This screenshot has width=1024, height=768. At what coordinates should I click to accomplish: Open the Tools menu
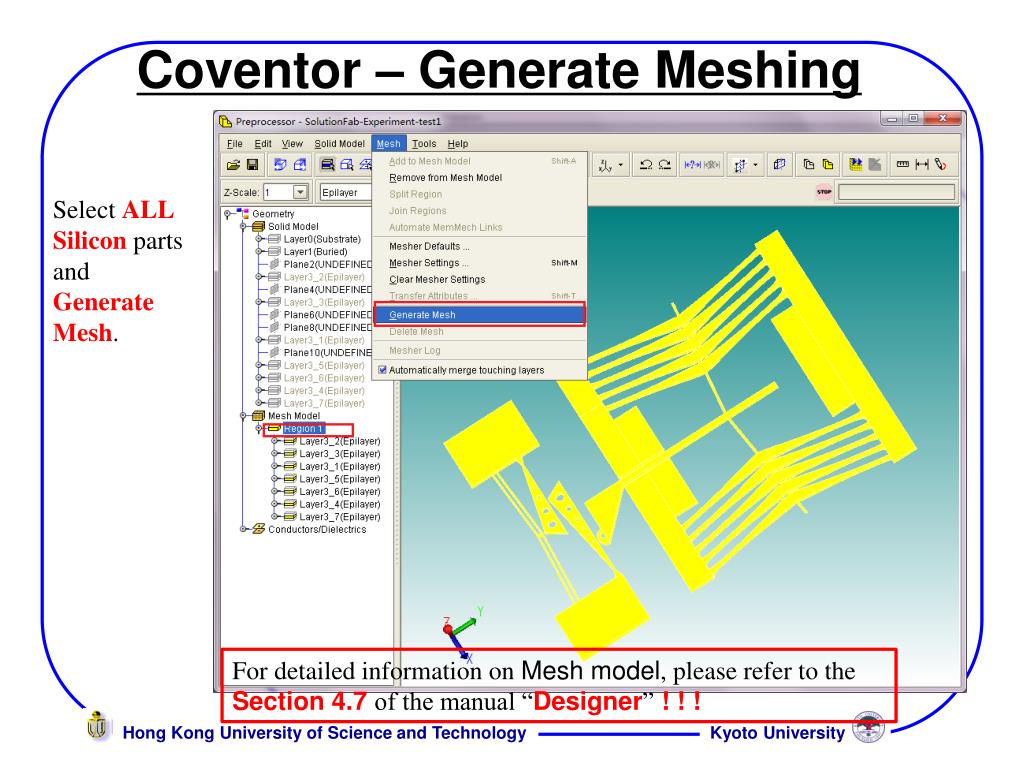tap(424, 144)
